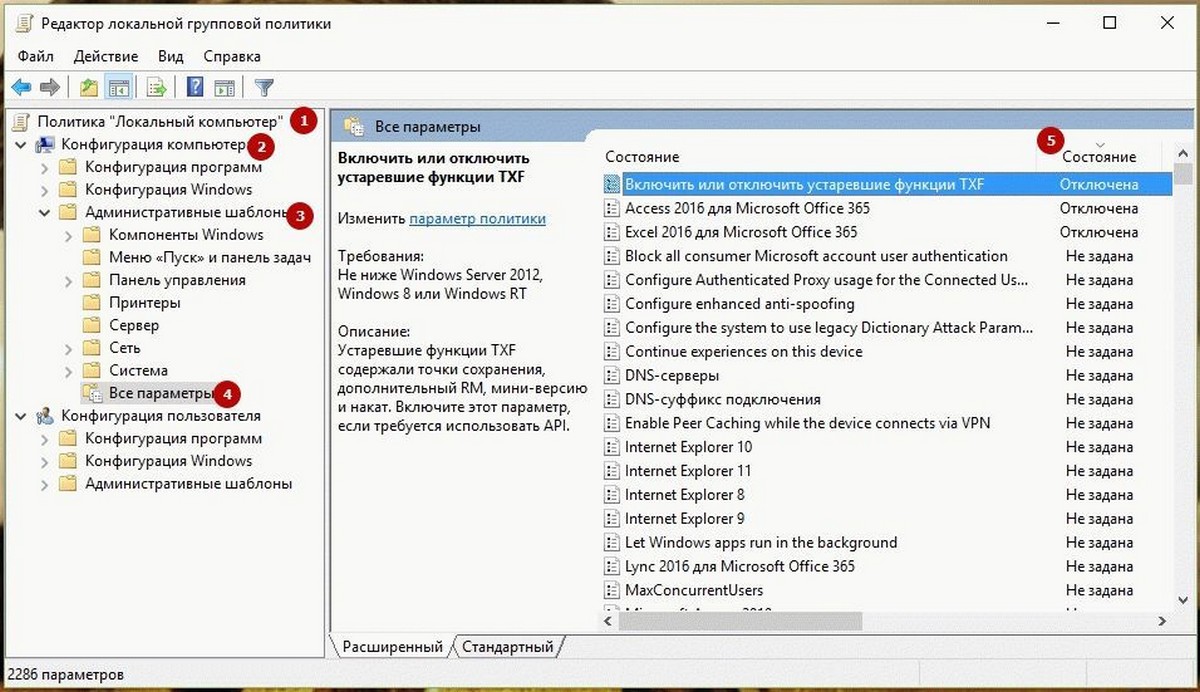Select Configure Authenticated Proxy usage policy

pos(826,280)
